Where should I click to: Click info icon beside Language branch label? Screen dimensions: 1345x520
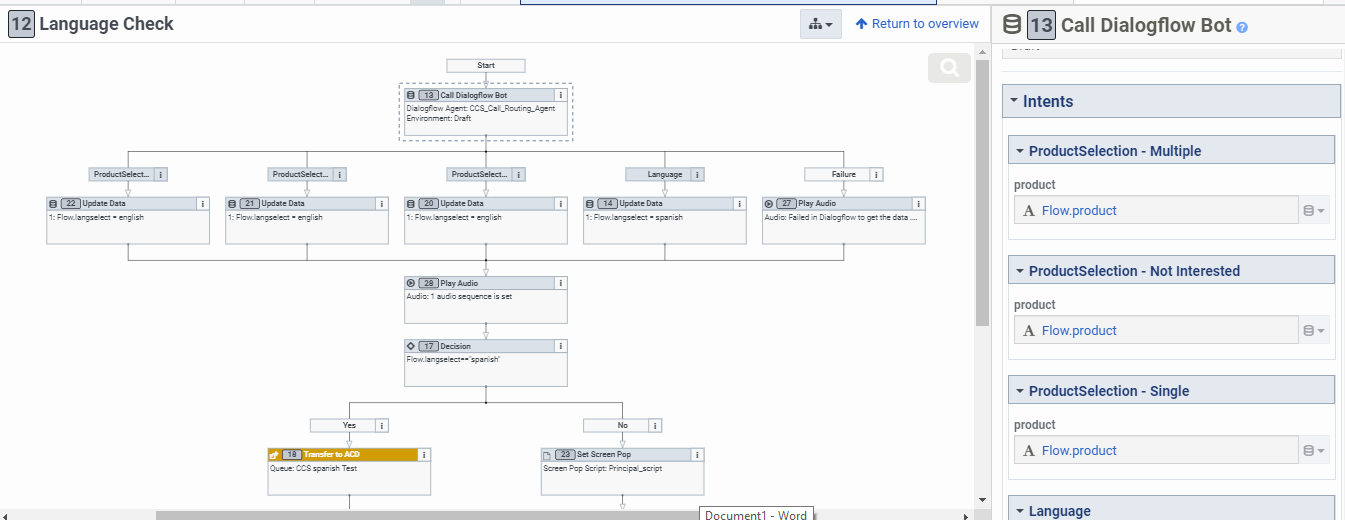pyautogui.click(x=698, y=174)
